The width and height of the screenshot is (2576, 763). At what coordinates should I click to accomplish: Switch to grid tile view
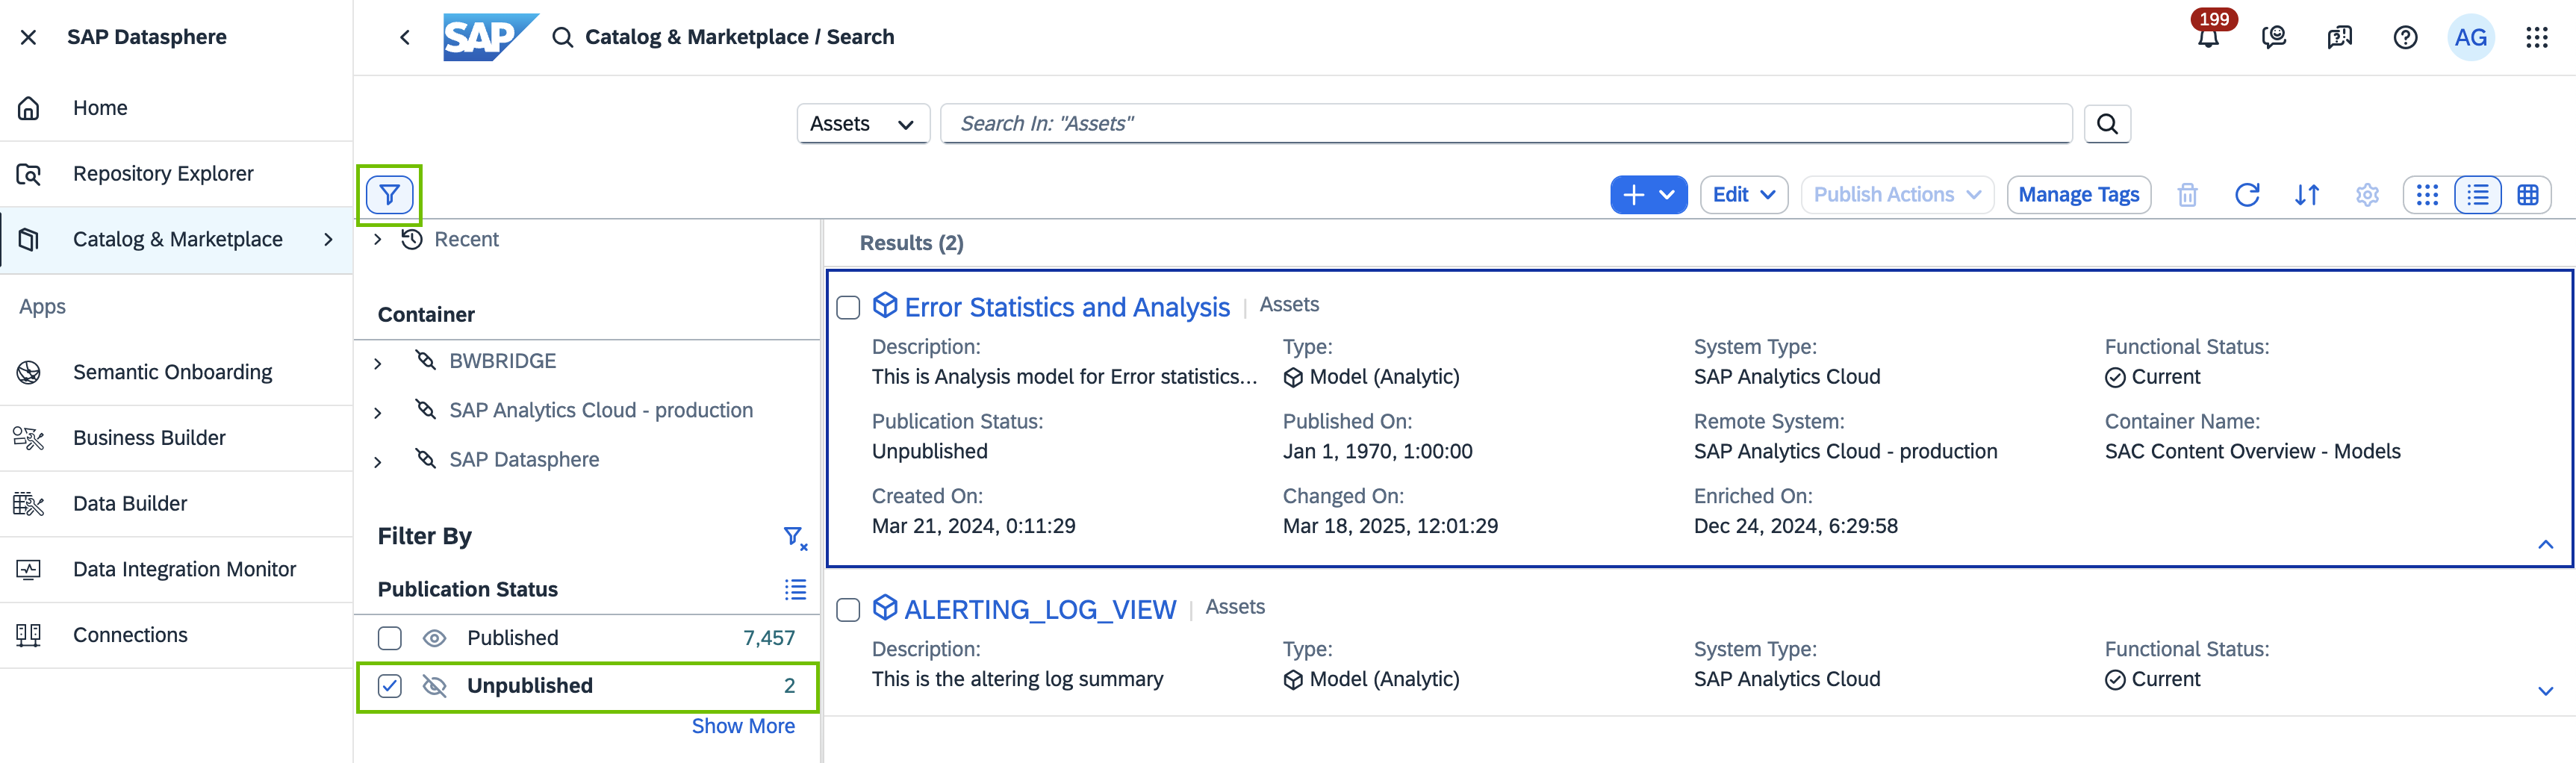click(x=2427, y=195)
